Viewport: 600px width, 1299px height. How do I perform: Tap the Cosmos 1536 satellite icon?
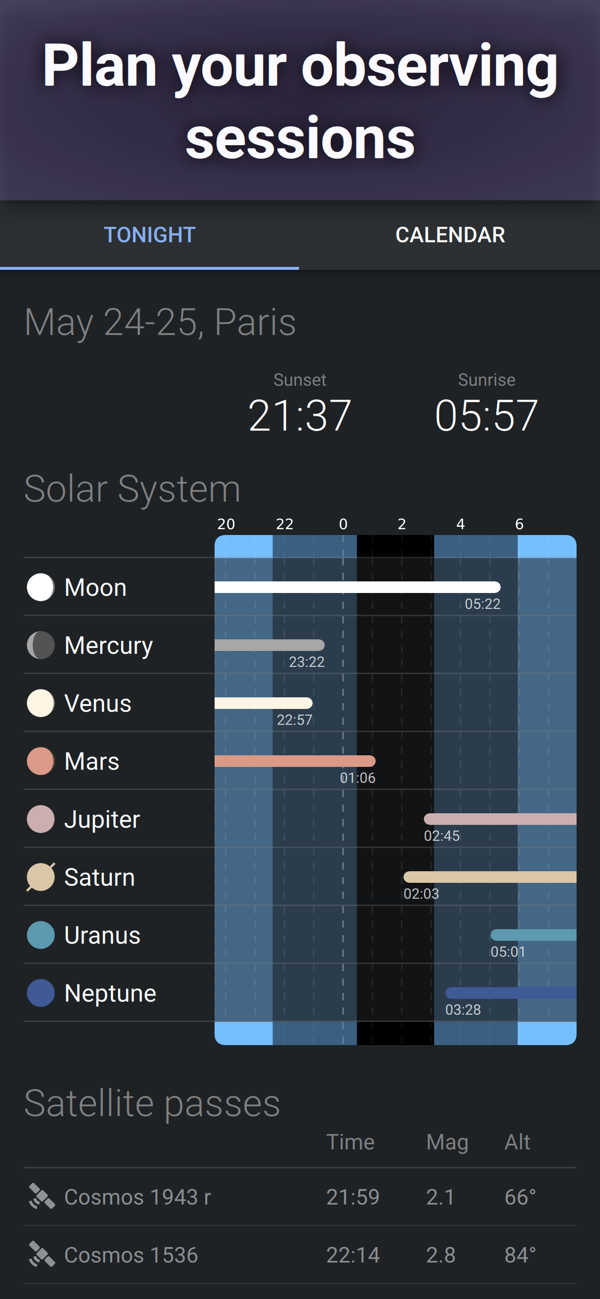tap(41, 1255)
